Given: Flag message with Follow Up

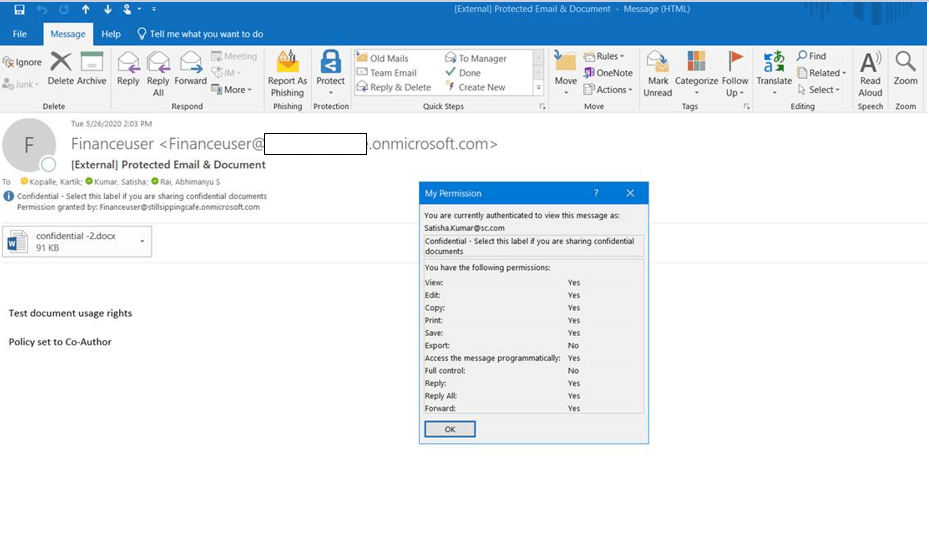Looking at the screenshot, I should point(735,73).
